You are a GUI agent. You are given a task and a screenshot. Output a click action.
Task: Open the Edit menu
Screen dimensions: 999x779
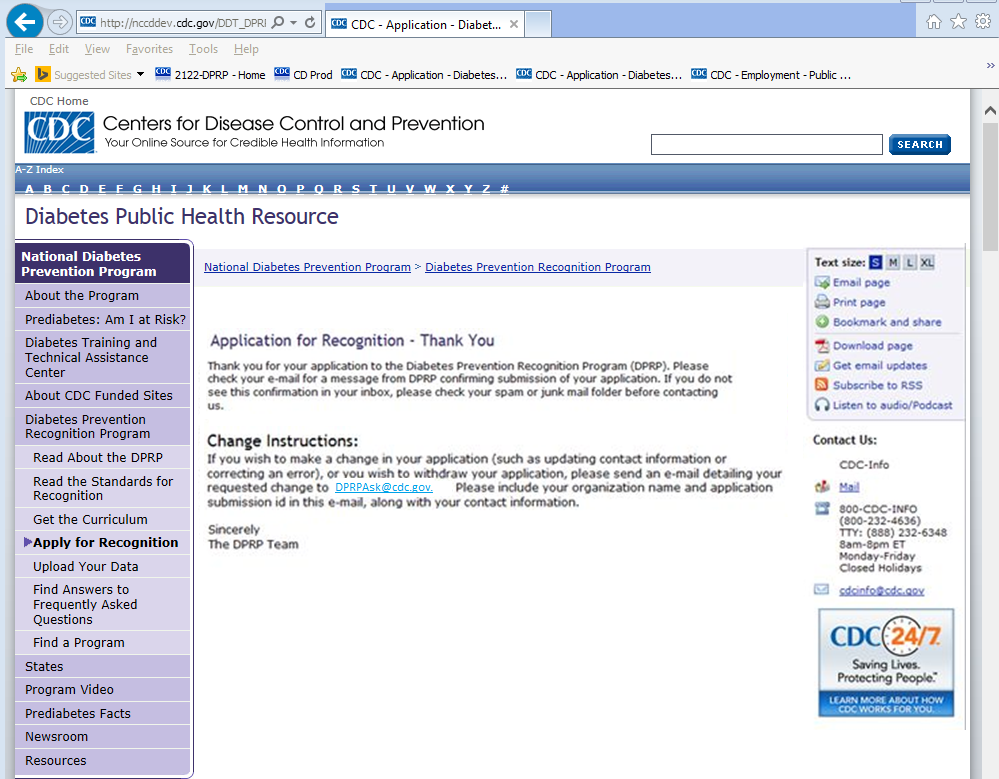[59, 49]
